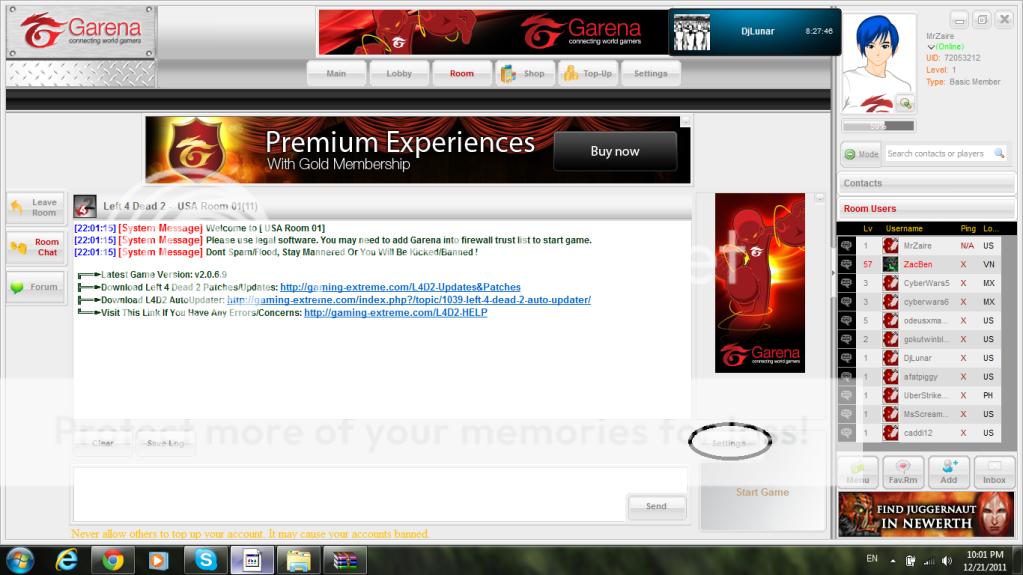Viewport: 1023px width, 575px height.
Task: Open Room Chat from the sidebar
Action: [x=36, y=247]
